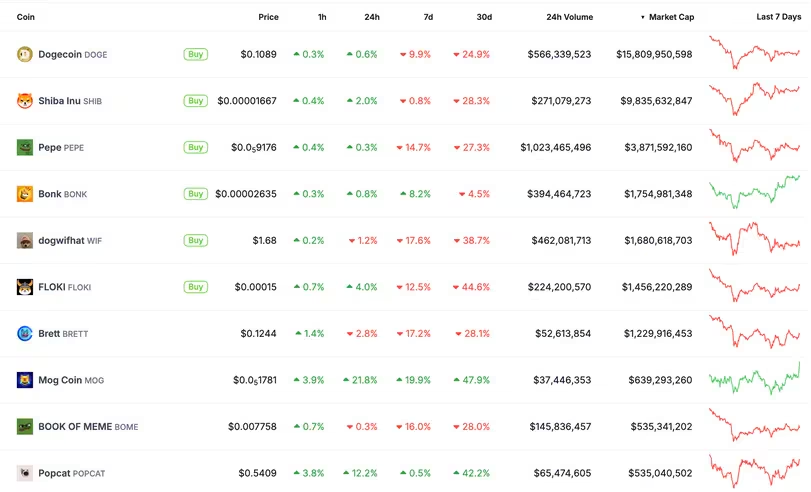Click the Pepe frog coin logo

[x=25, y=147]
